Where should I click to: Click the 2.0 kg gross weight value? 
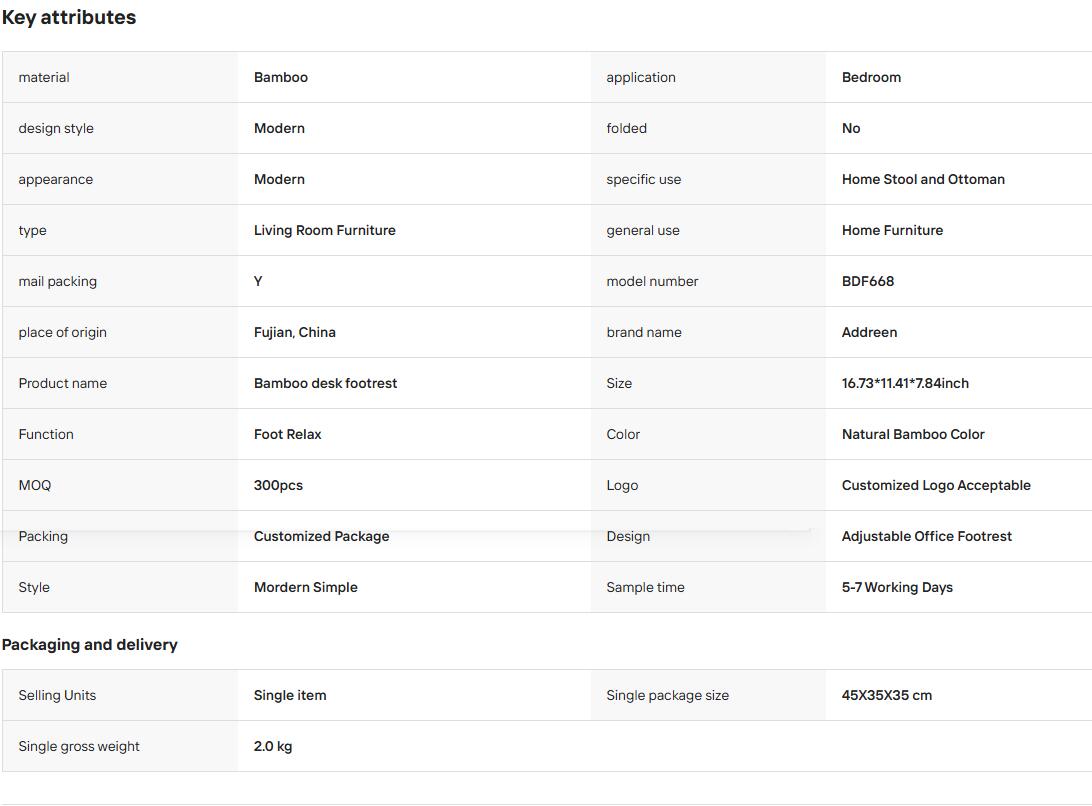coord(272,746)
